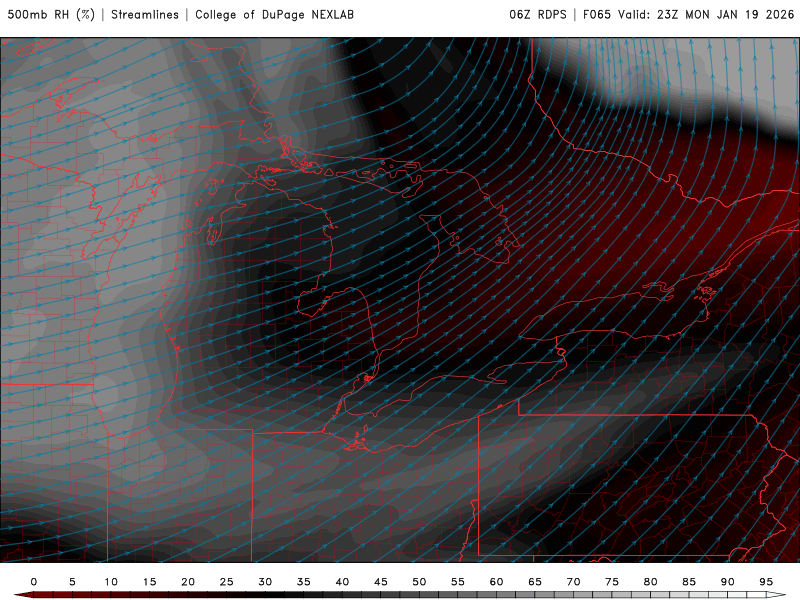Click the colorbar label '65'
Viewport: 800px width, 600px height.
coord(535,582)
